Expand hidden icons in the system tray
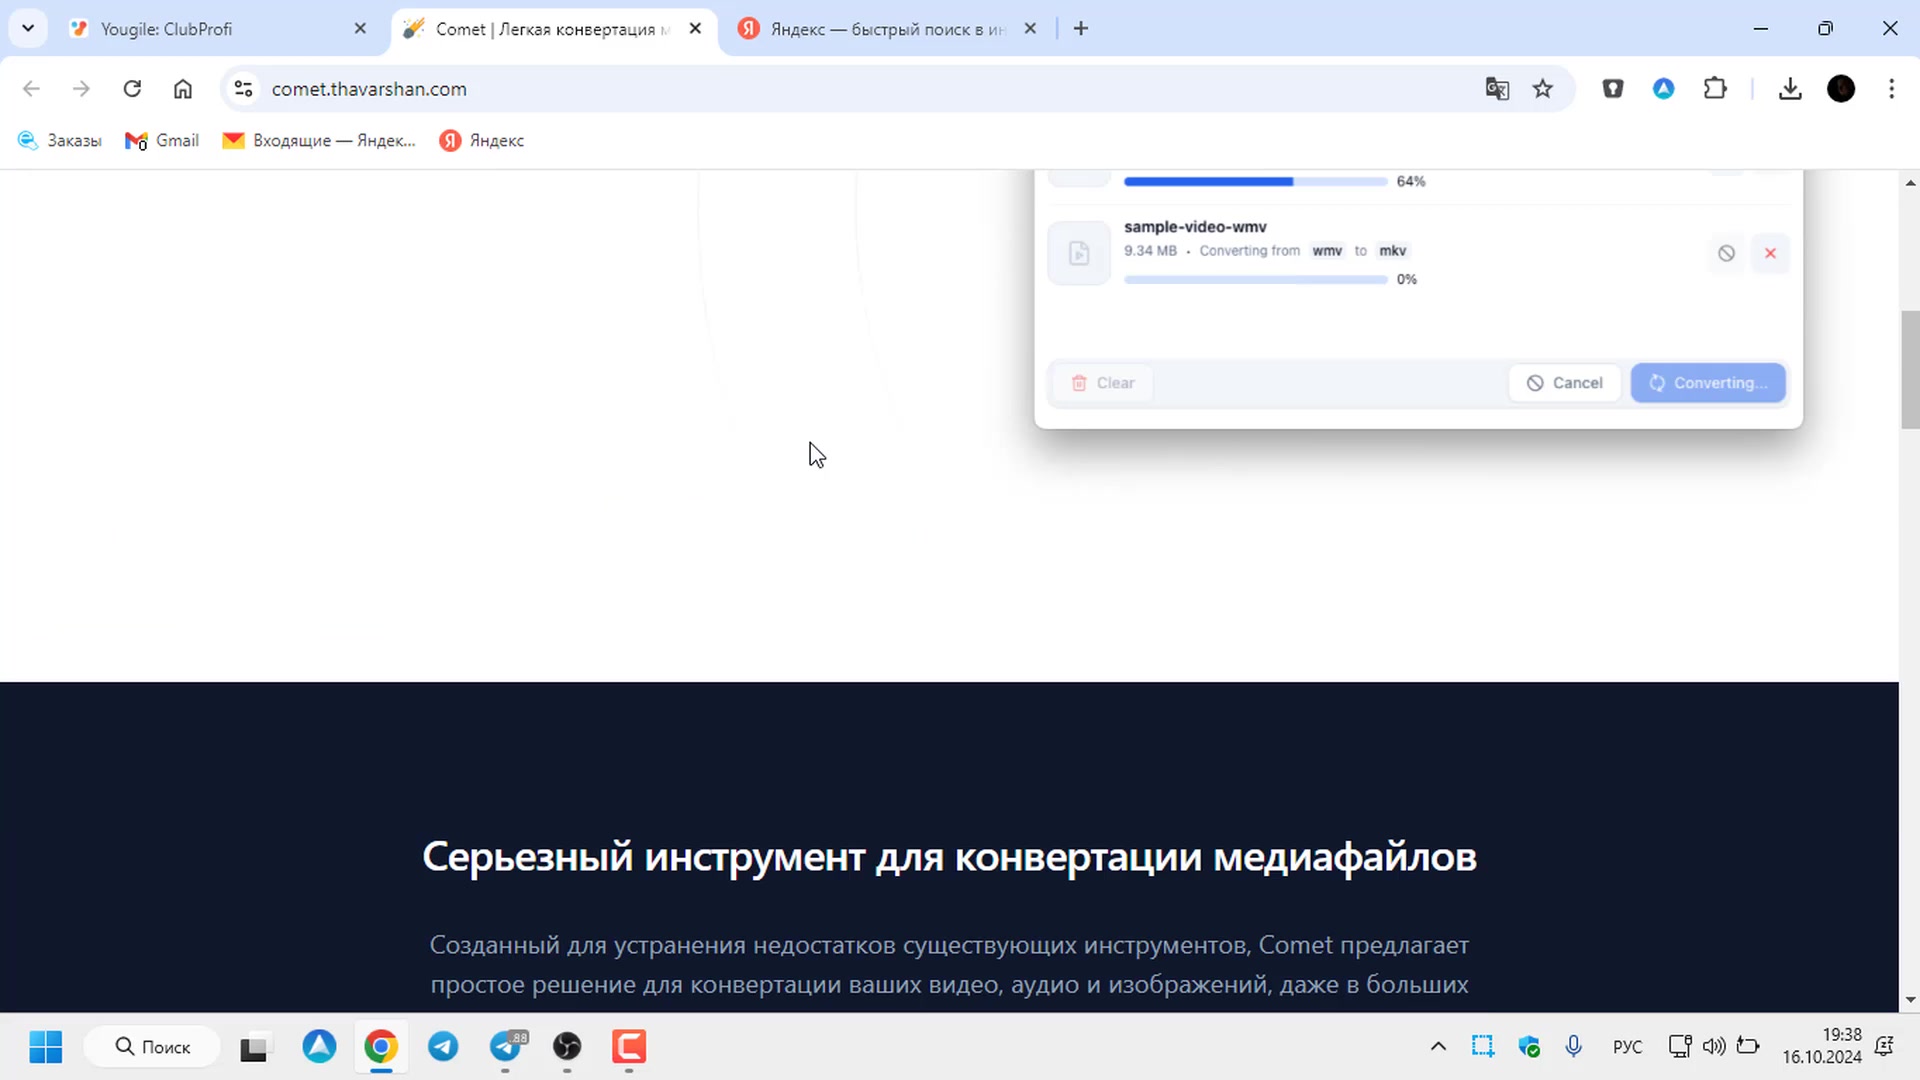Image resolution: width=1920 pixels, height=1080 pixels. pyautogui.click(x=1438, y=1046)
